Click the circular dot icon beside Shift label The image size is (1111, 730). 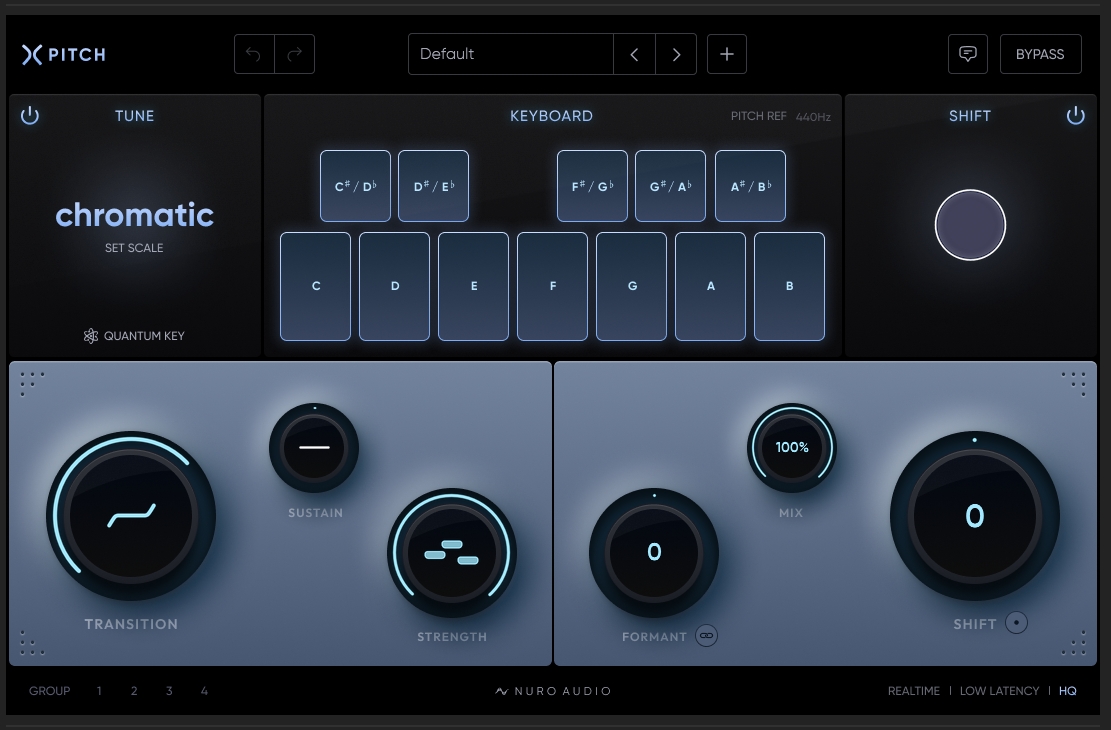(1016, 623)
